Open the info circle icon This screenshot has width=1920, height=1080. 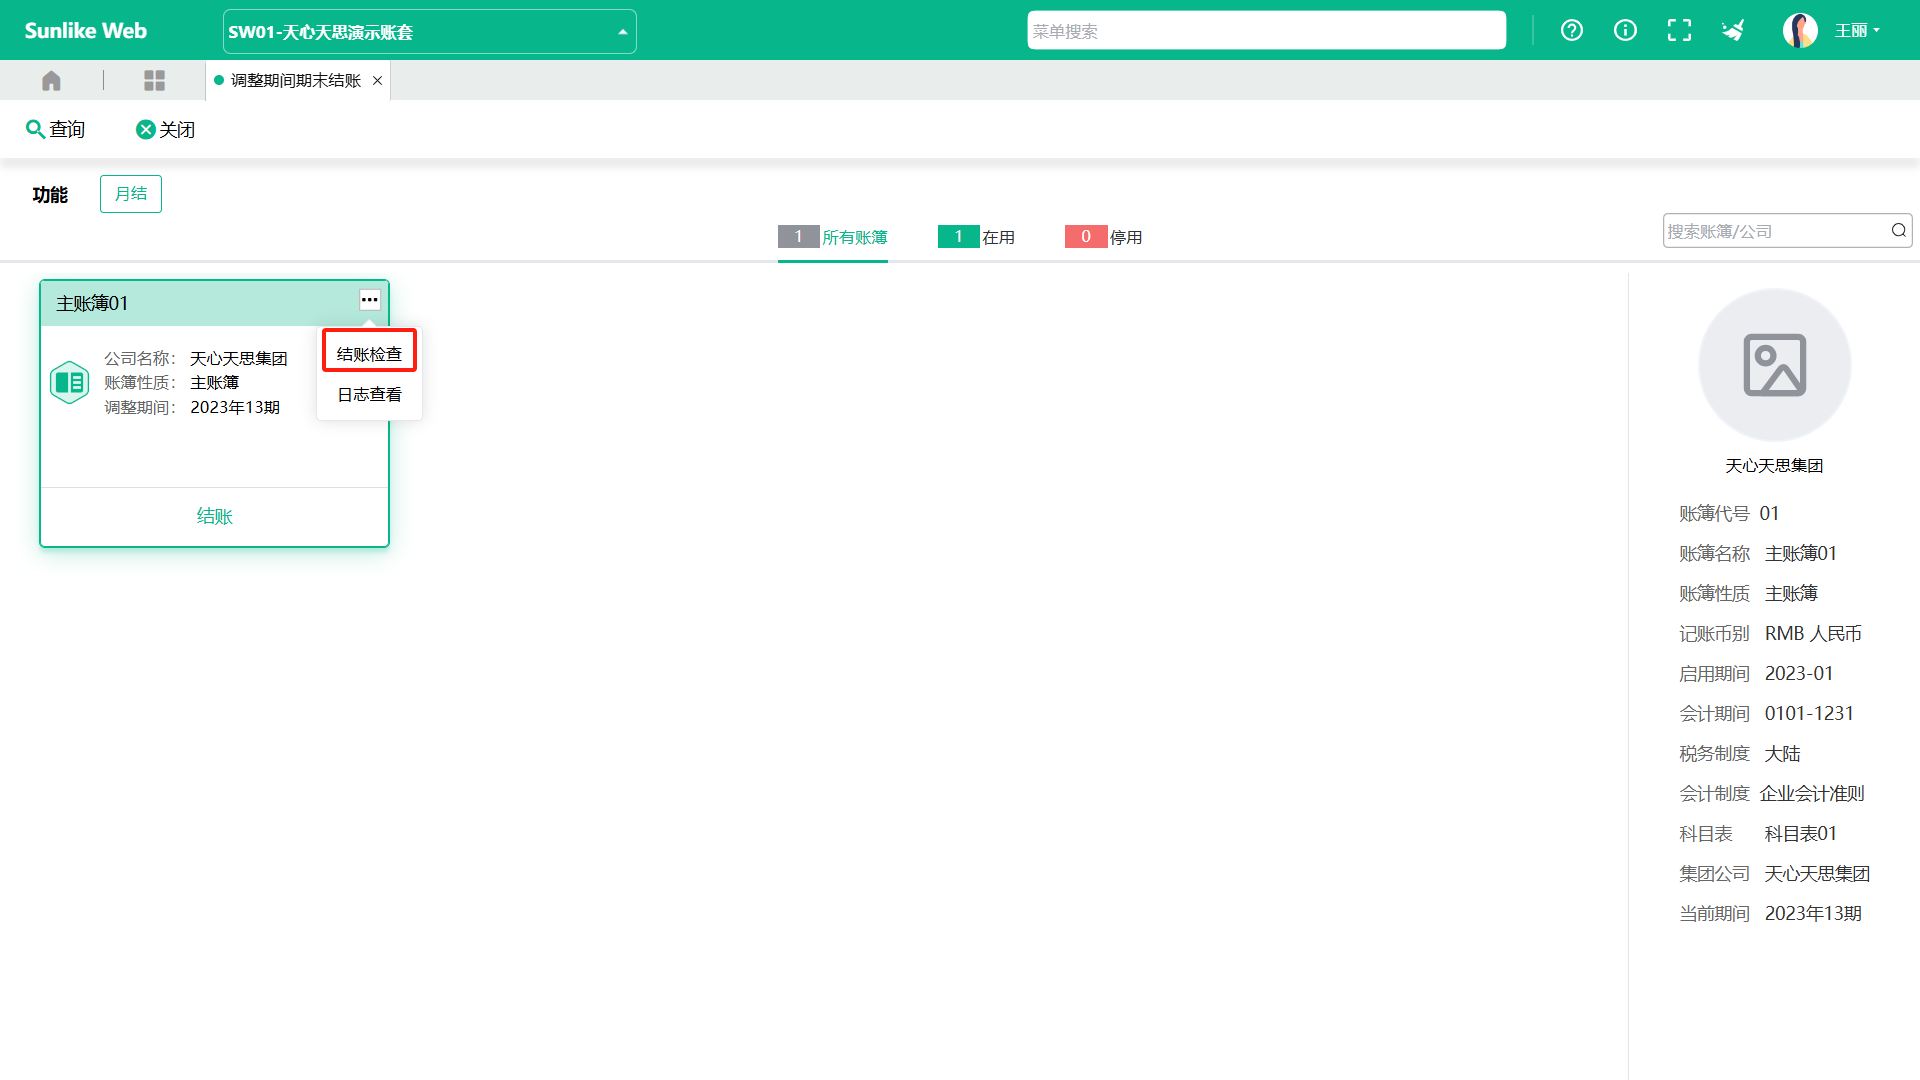[1626, 31]
